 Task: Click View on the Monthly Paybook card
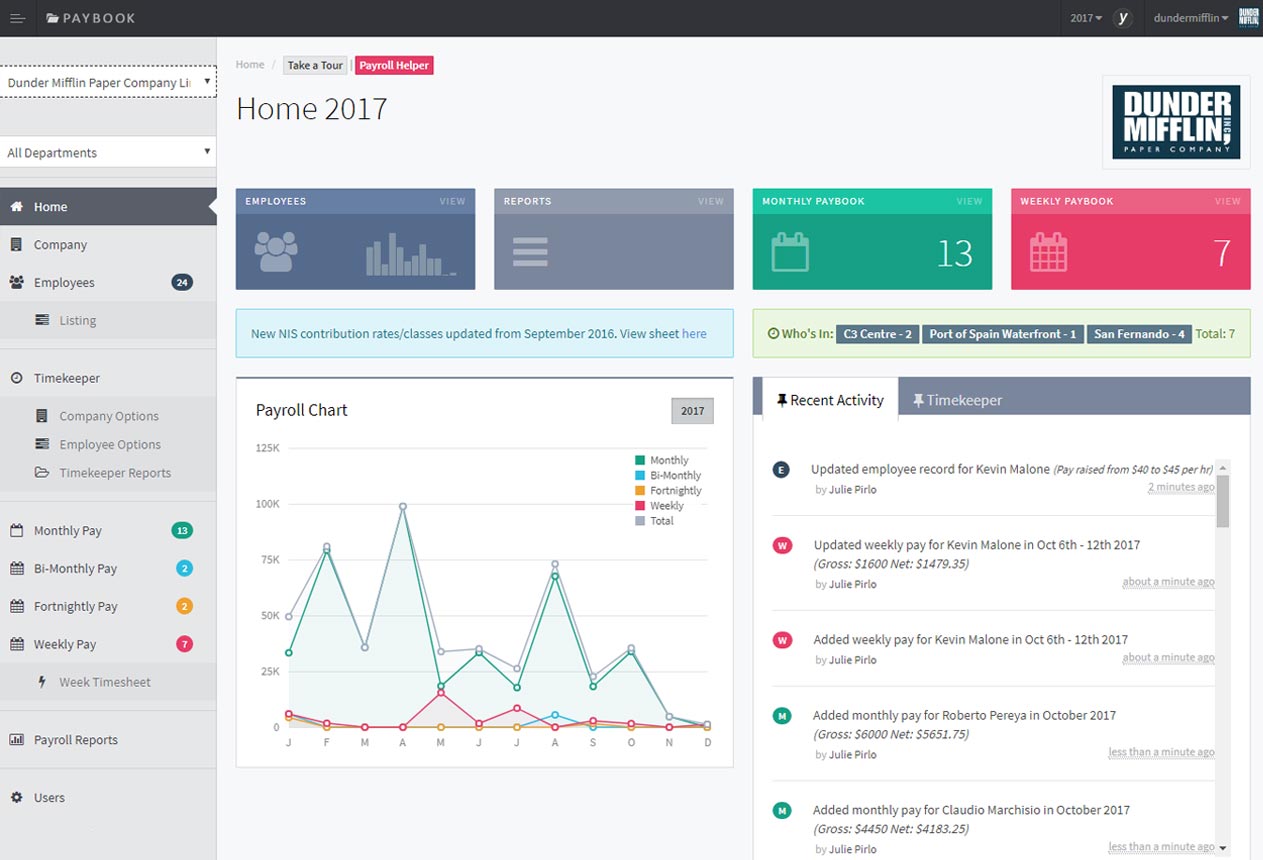pyautogui.click(x=969, y=201)
